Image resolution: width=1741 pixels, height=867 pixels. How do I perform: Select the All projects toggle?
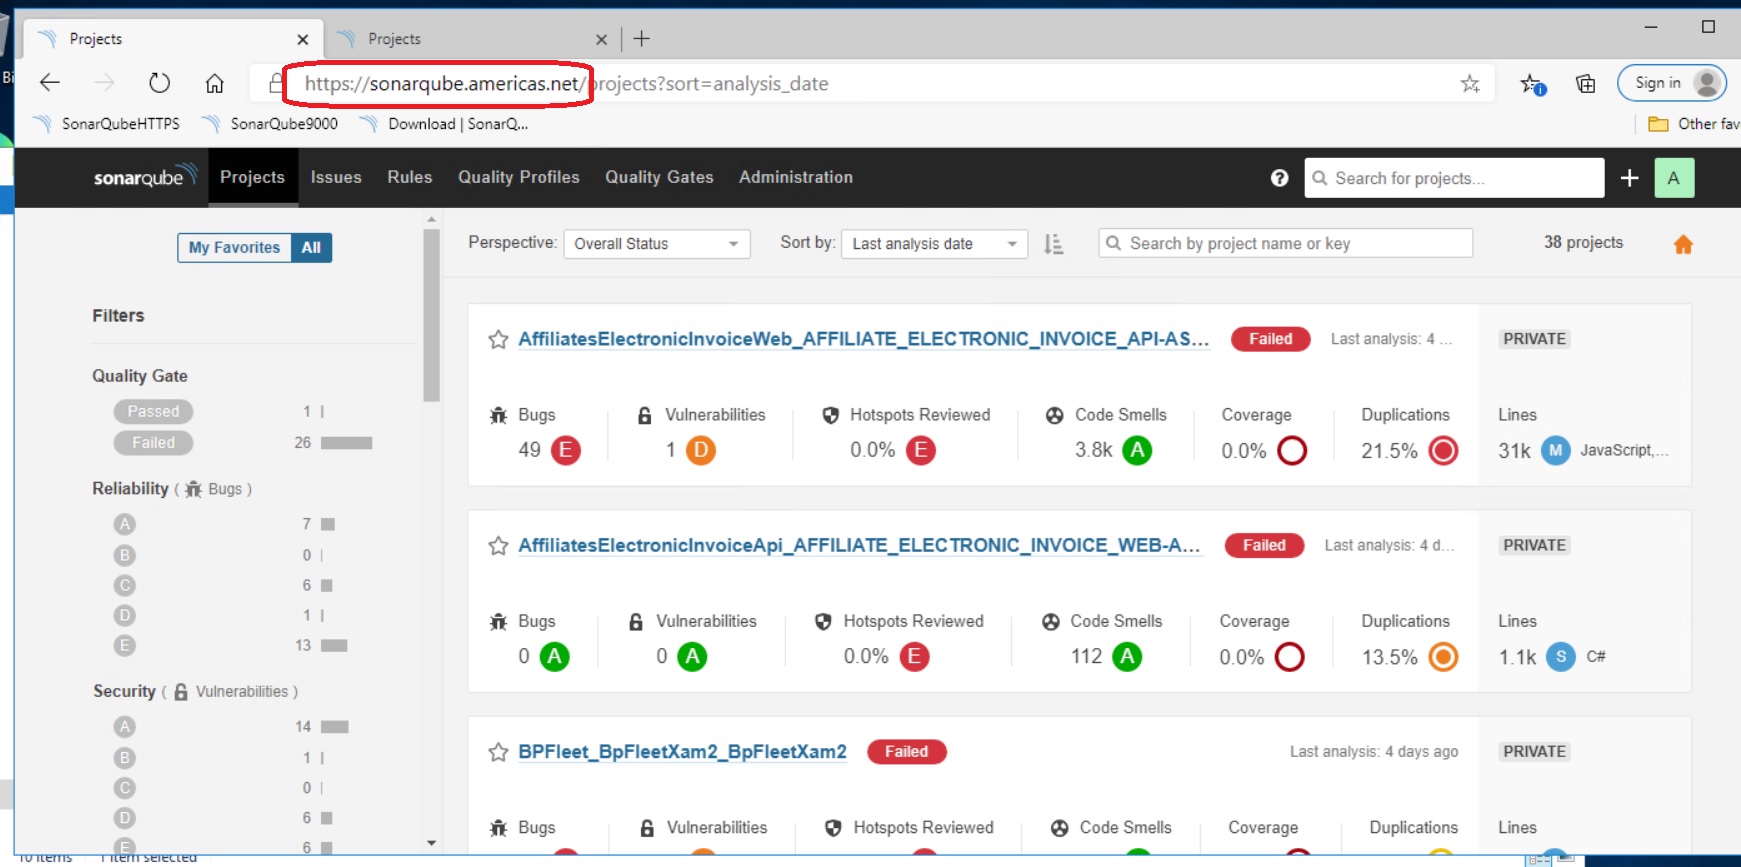311,247
